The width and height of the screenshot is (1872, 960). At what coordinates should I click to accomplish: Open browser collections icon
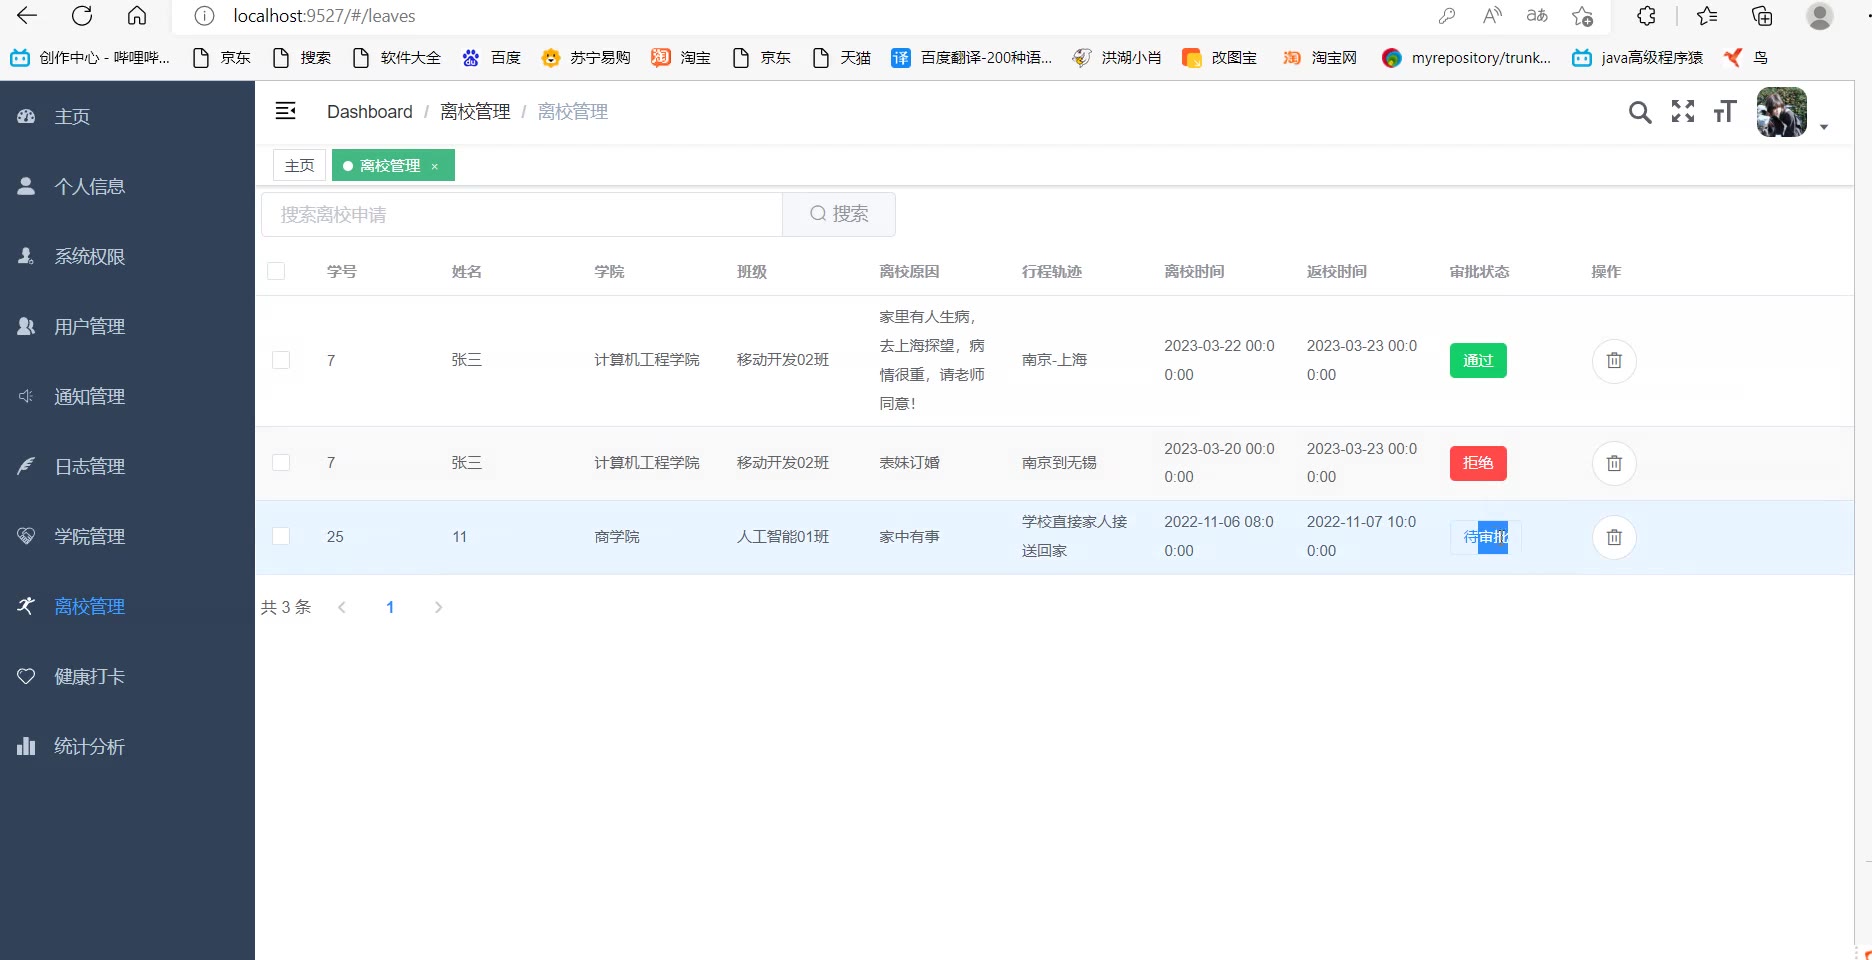coord(1762,16)
